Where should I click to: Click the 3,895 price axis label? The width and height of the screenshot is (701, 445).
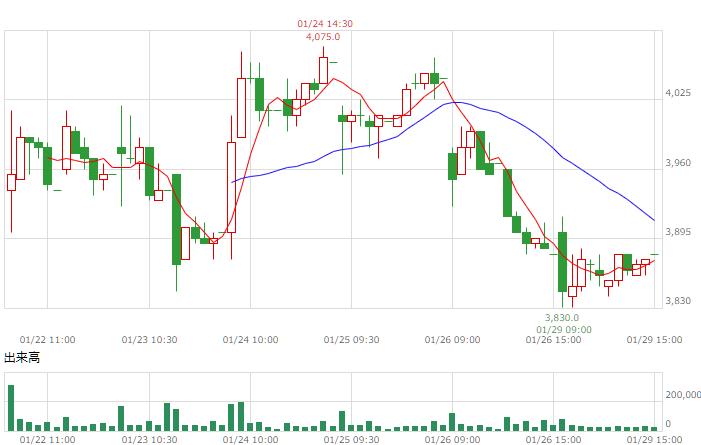[678, 231]
